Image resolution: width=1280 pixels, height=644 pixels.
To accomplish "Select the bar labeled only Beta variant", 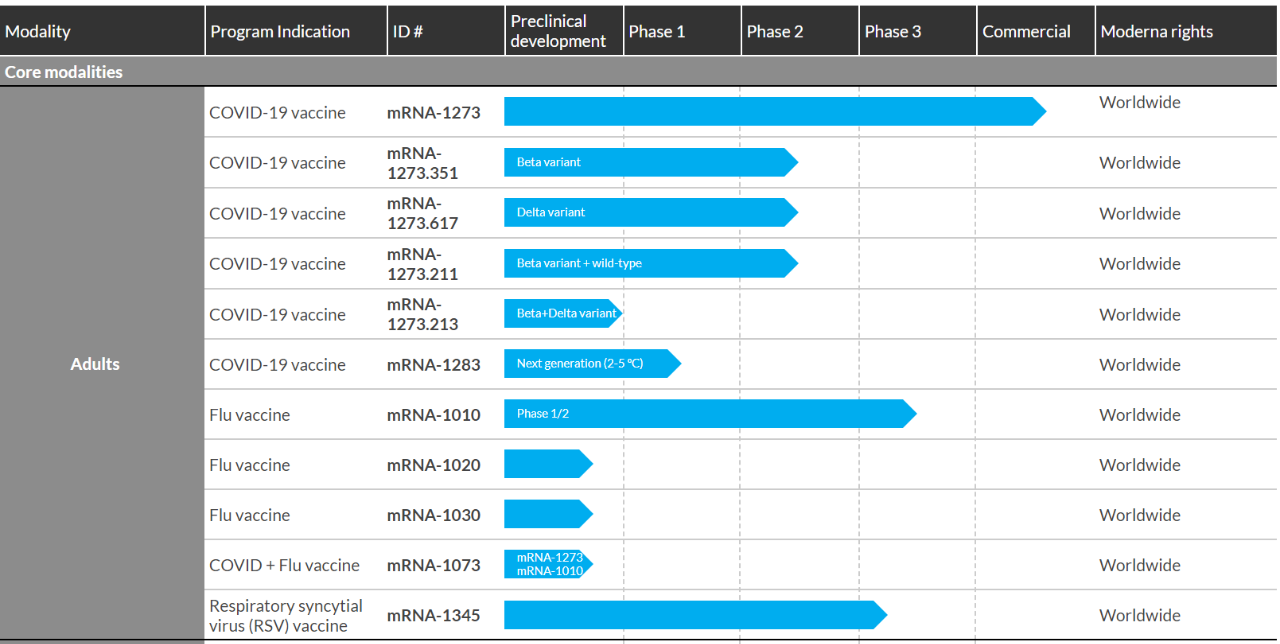I will point(651,162).
